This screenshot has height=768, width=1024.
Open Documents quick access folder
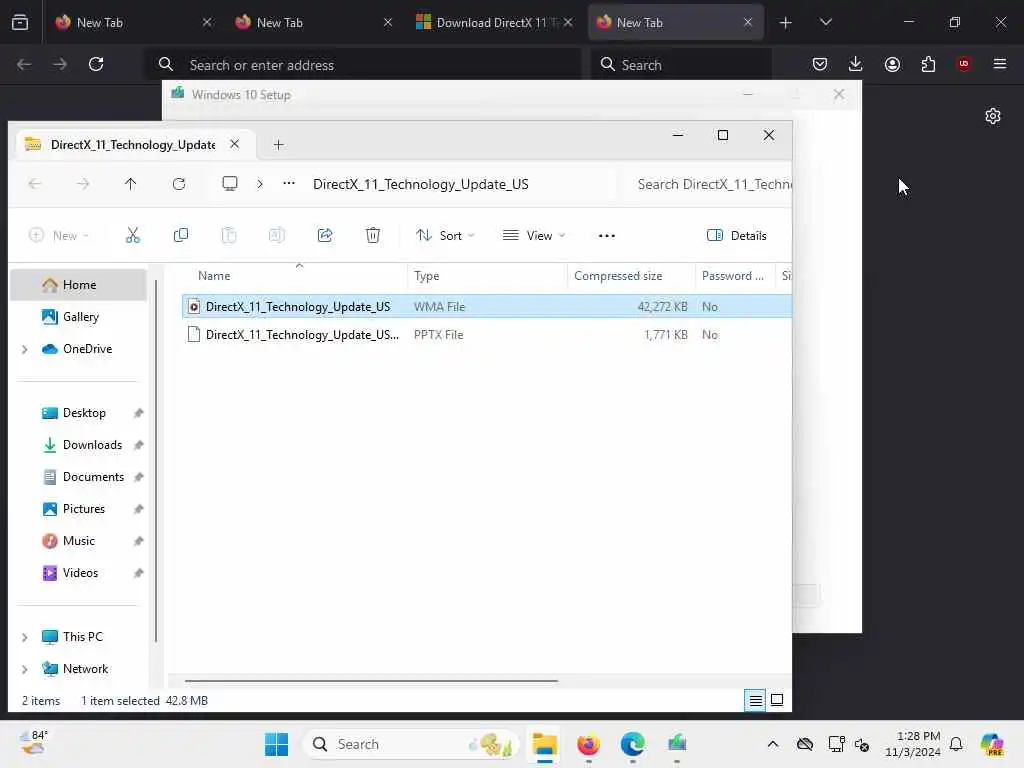pyautogui.click(x=93, y=477)
